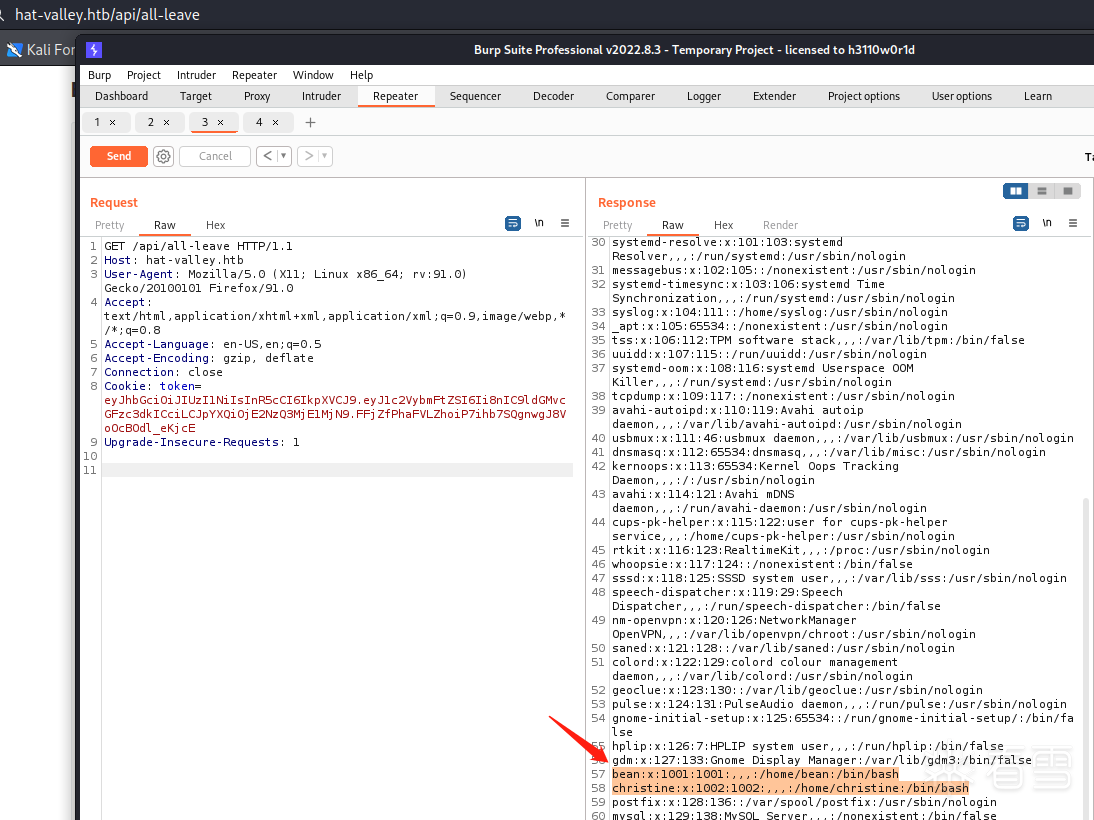1094x820 pixels.
Task: Click the Host: hat-valley.htb header
Action: click(174, 260)
